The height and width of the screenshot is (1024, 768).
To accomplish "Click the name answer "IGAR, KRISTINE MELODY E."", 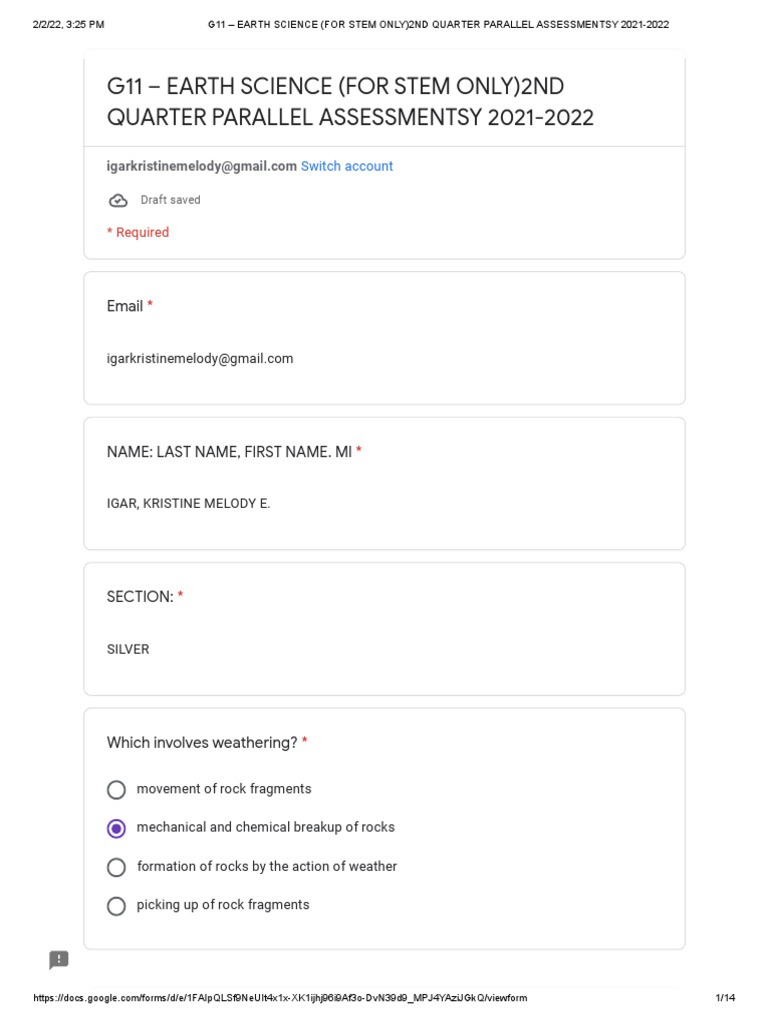I will click(188, 503).
